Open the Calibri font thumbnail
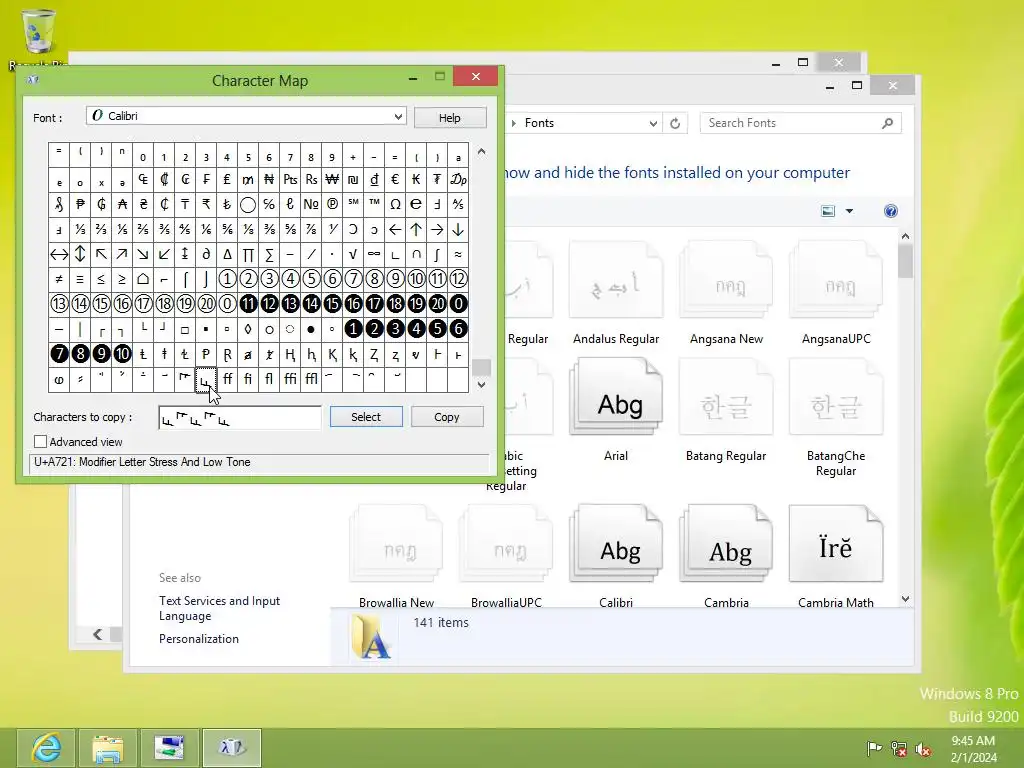This screenshot has height=768, width=1024. click(616, 543)
